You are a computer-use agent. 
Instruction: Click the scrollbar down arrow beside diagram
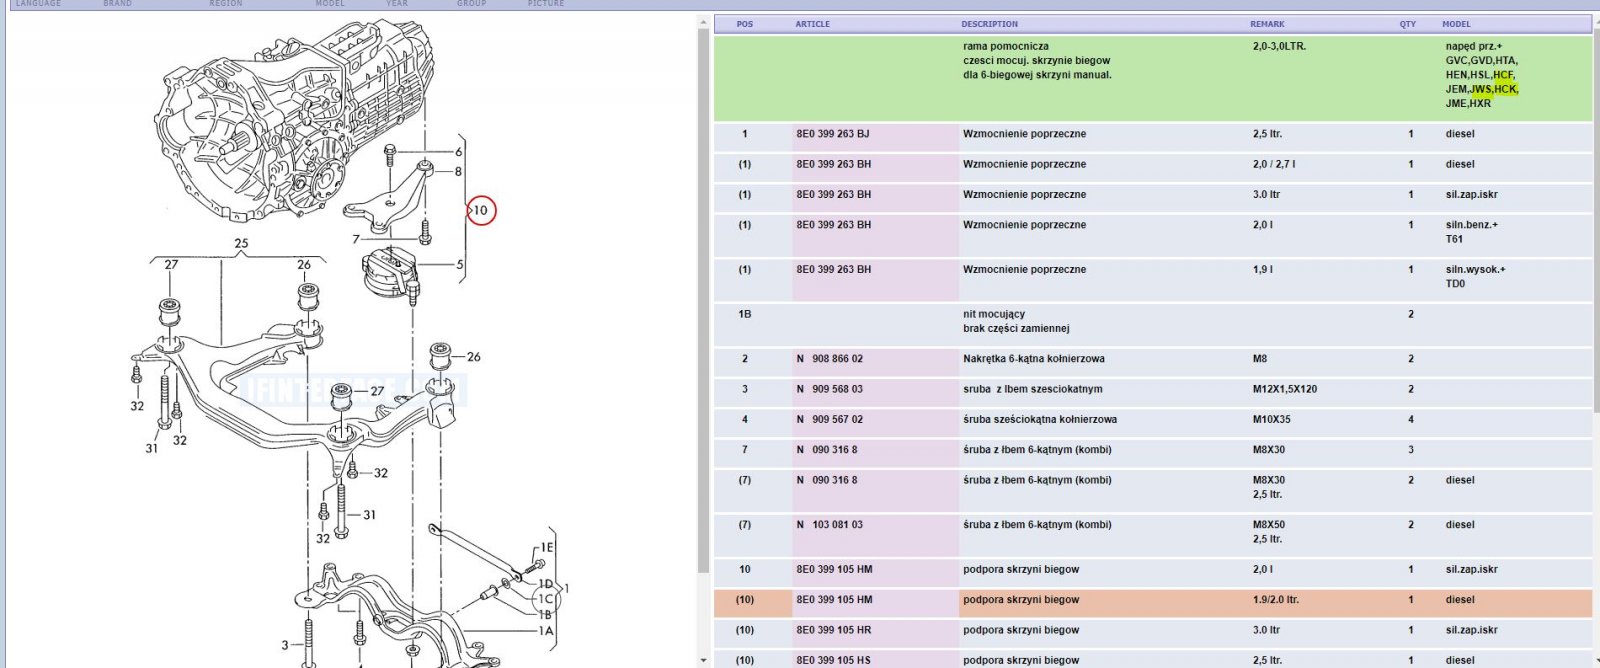tap(704, 661)
